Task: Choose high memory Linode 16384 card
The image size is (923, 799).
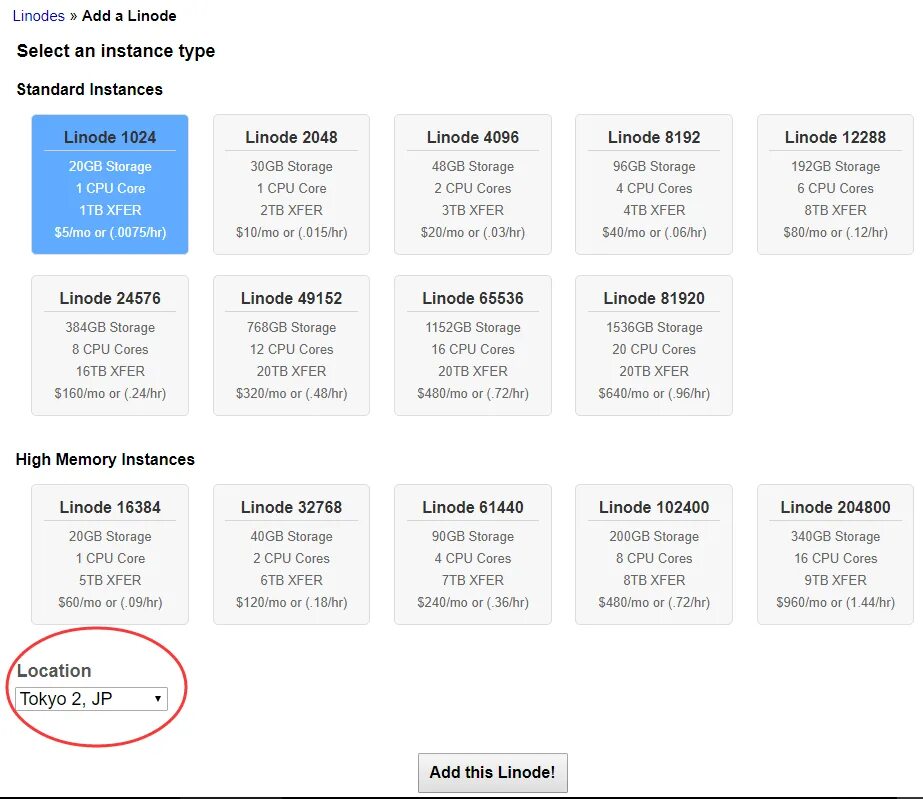Action: point(110,554)
